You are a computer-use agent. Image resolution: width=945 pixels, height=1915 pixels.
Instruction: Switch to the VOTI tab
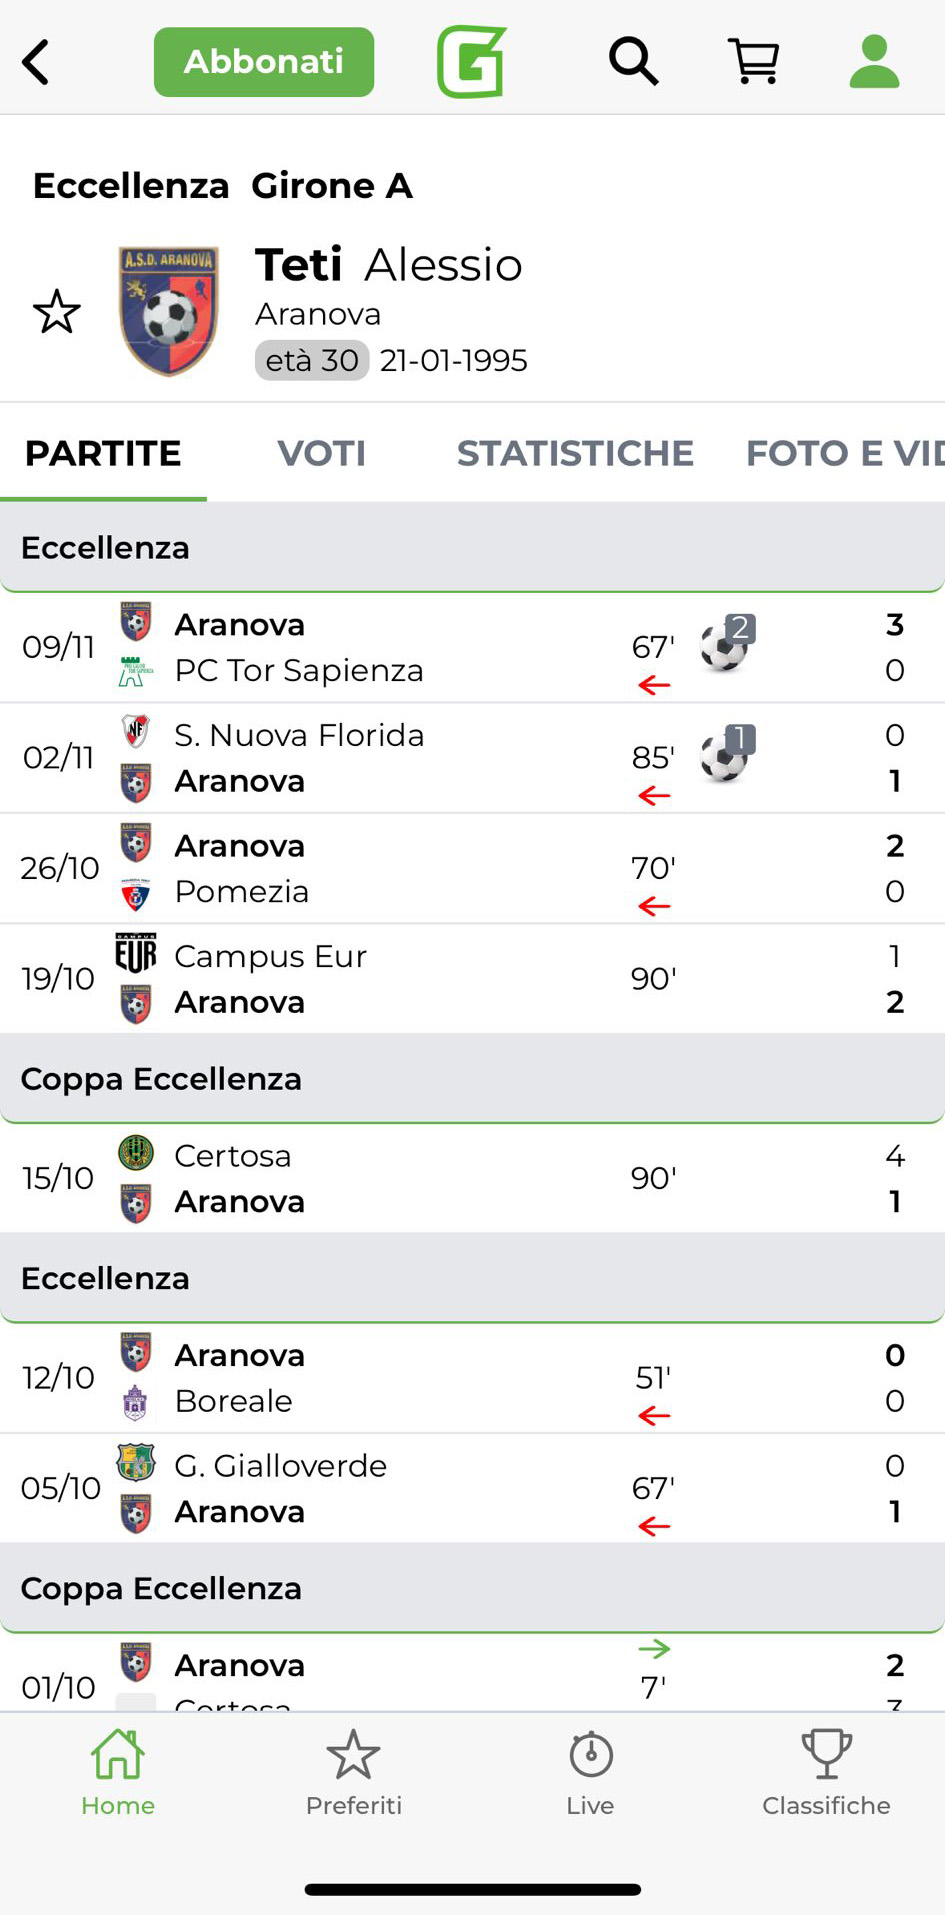tap(321, 453)
